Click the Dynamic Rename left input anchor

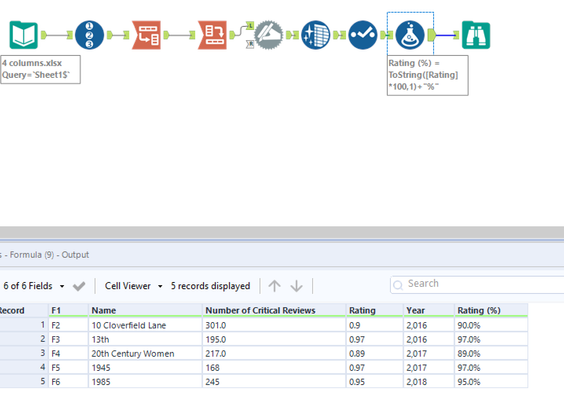click(x=250, y=25)
